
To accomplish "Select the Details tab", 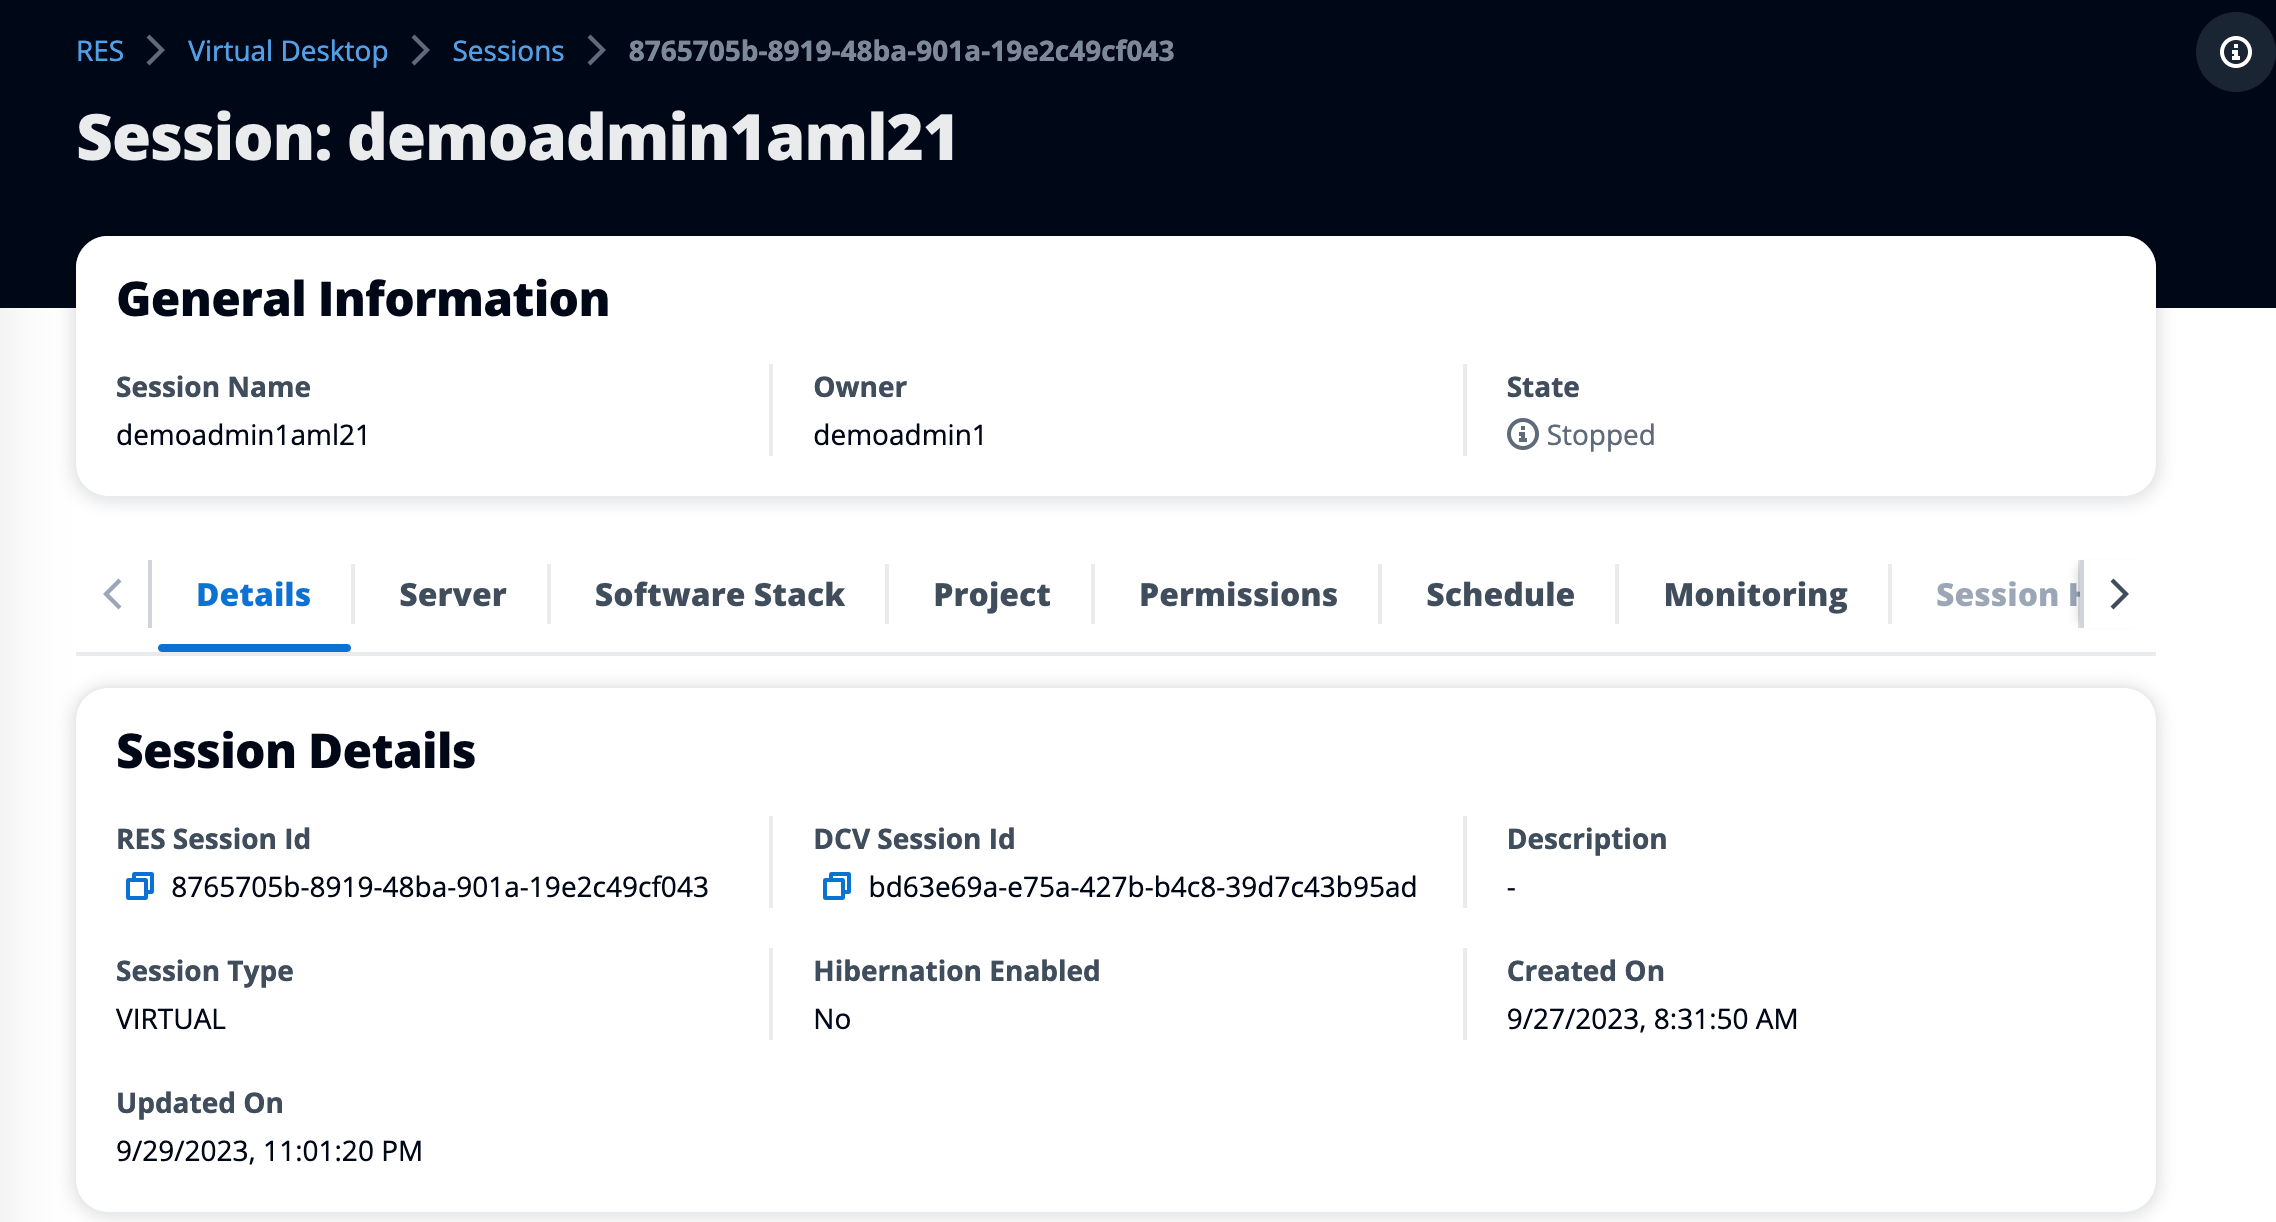I will pyautogui.click(x=252, y=594).
